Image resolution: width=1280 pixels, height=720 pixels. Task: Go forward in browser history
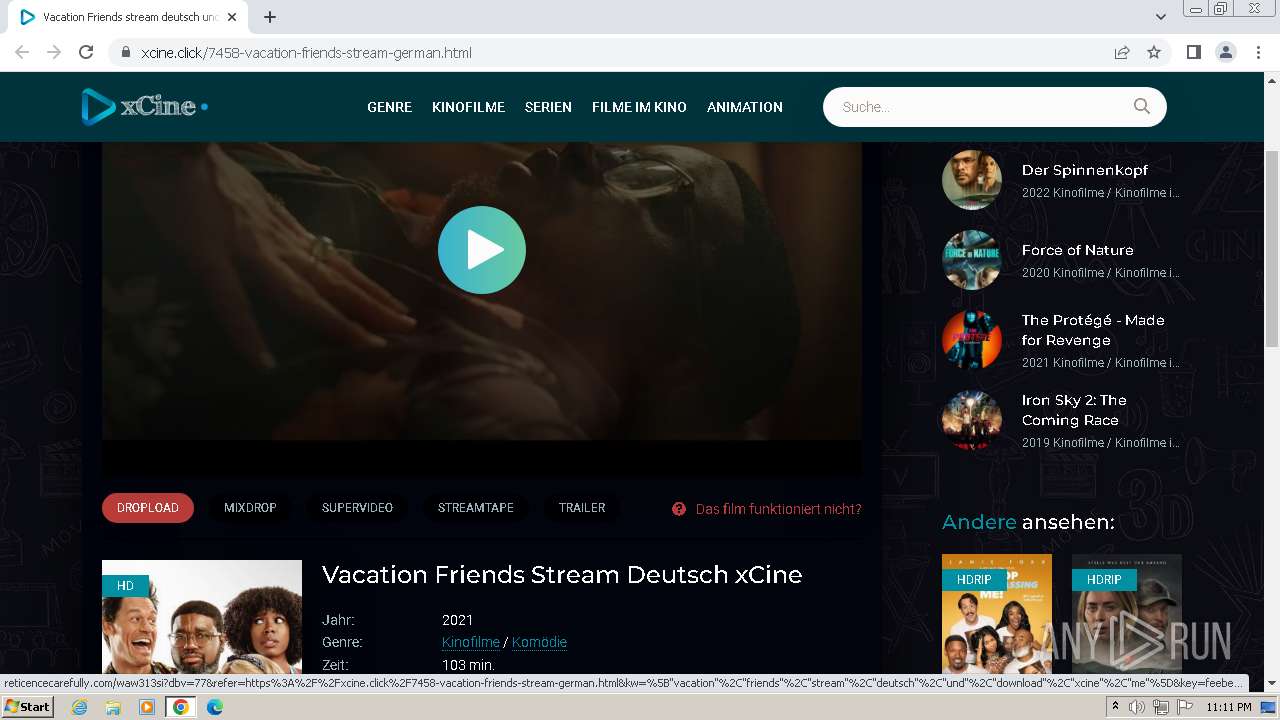point(54,52)
